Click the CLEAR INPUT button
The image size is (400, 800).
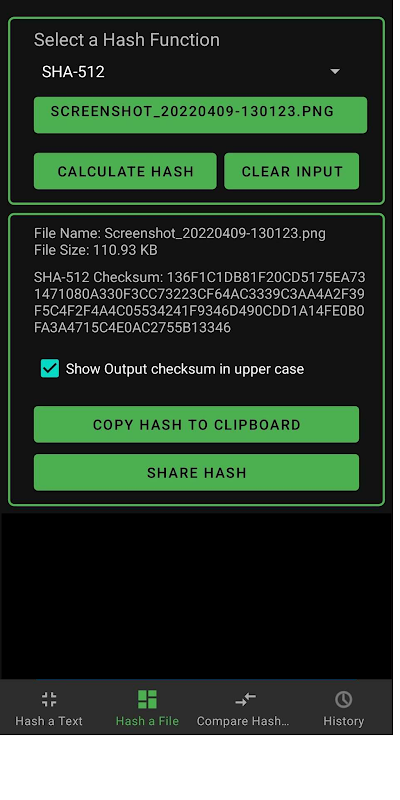point(292,171)
